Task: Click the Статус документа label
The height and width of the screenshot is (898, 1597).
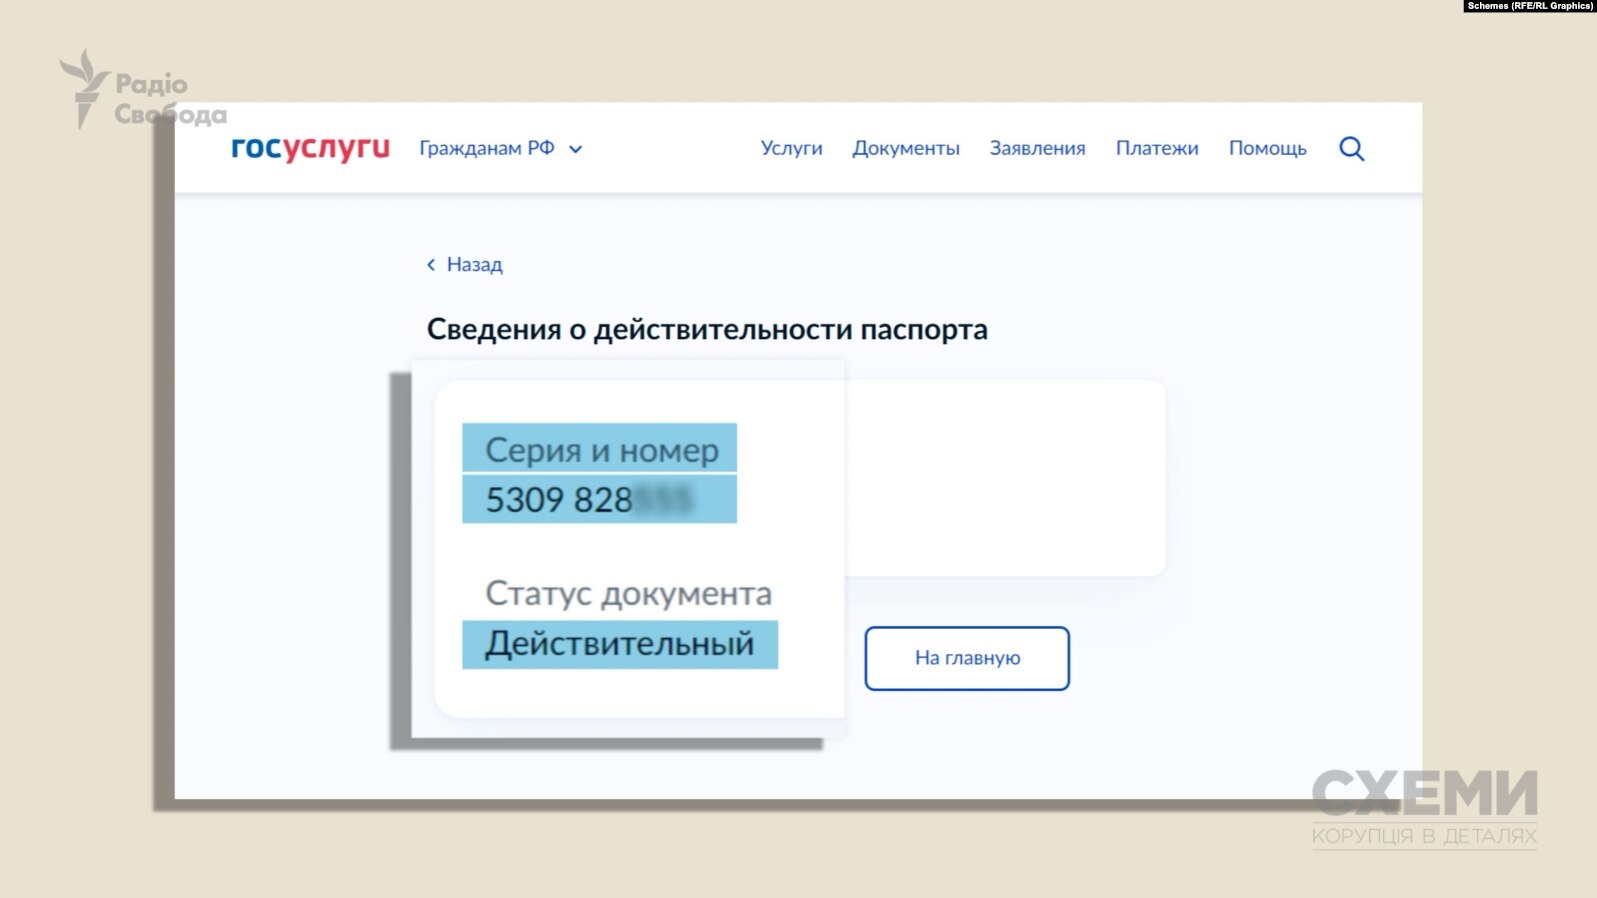Action: tap(628, 593)
